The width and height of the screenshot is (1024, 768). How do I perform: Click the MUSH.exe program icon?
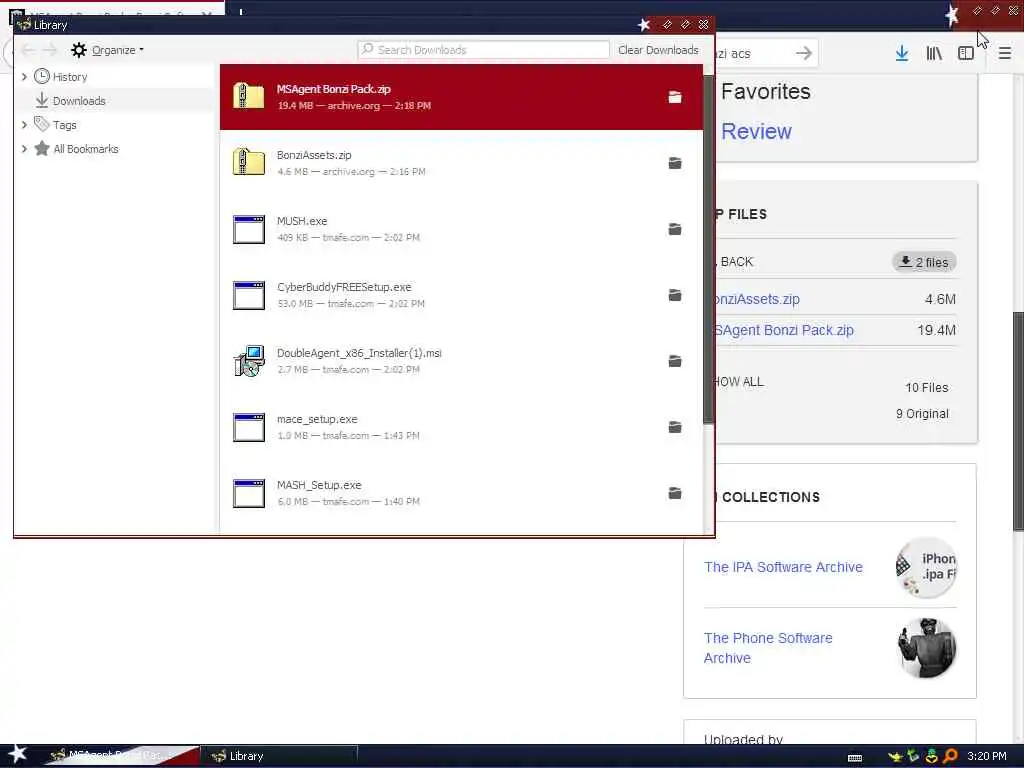pyautogui.click(x=249, y=229)
